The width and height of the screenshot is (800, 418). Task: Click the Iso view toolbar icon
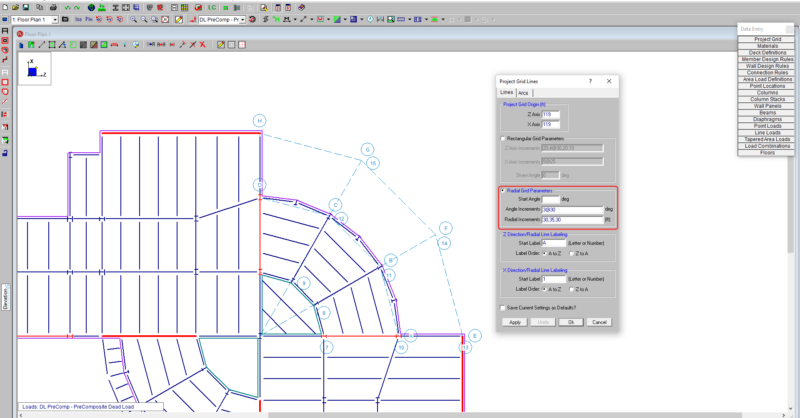click(78, 19)
